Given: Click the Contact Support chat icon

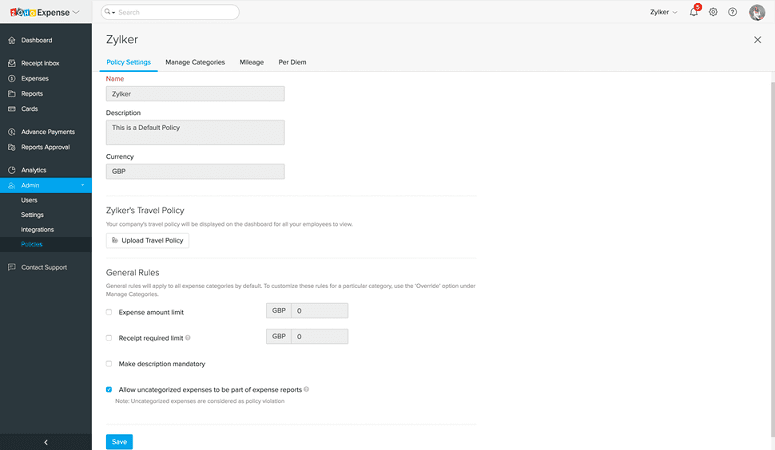Looking at the screenshot, I should [x=12, y=267].
